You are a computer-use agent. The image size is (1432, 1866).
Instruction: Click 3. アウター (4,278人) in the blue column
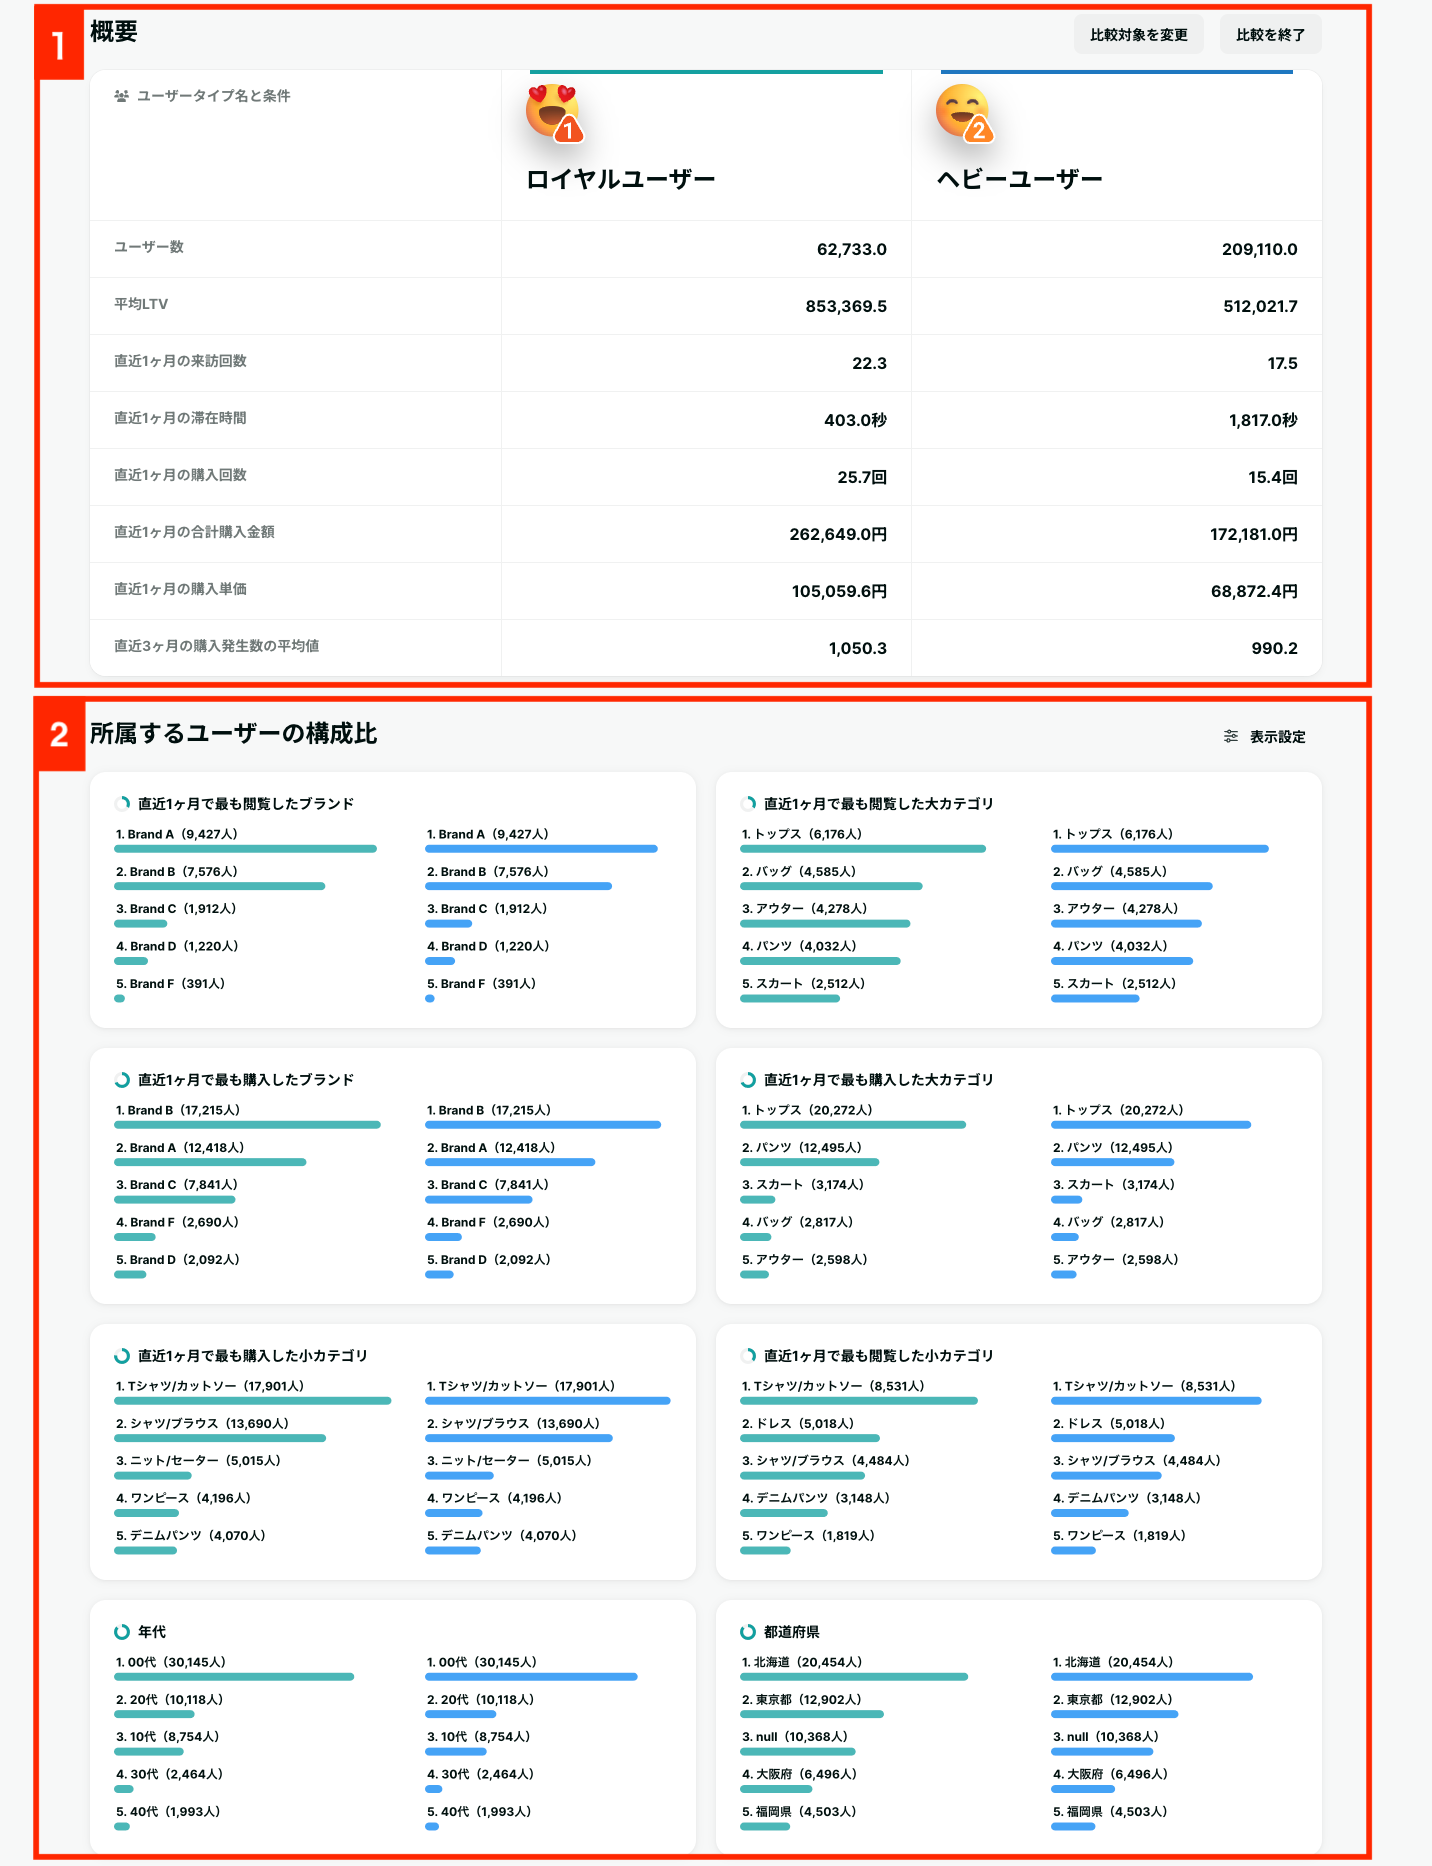coord(1115,909)
